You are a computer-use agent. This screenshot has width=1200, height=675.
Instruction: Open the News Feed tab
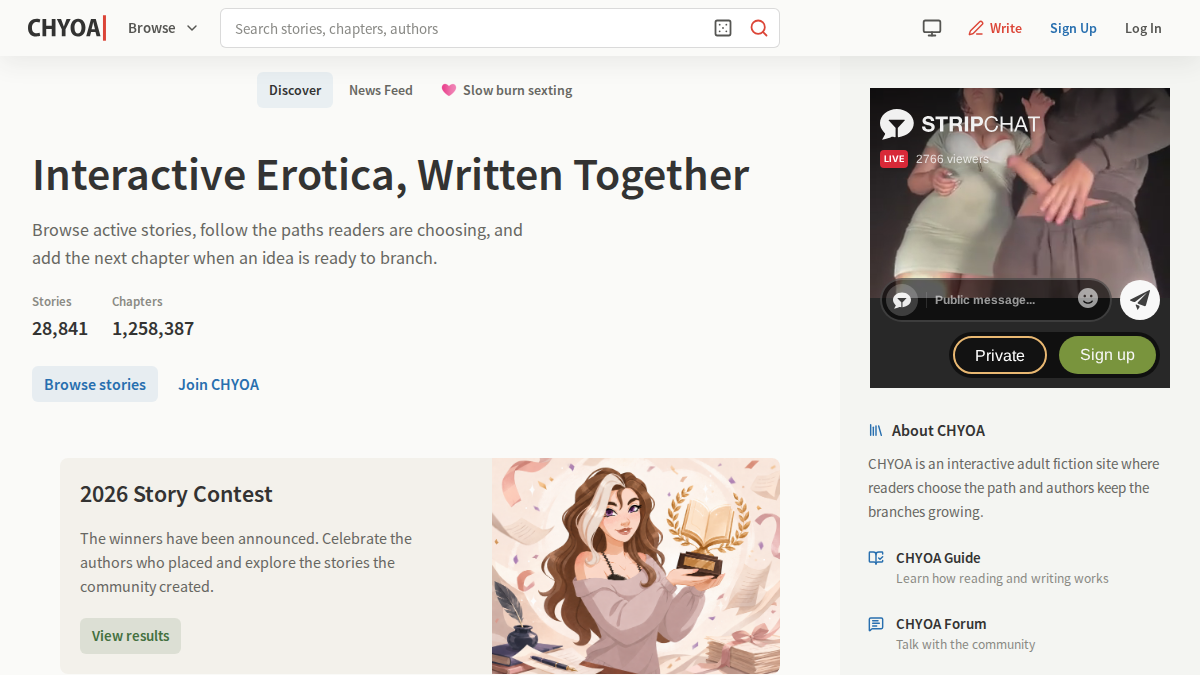(x=381, y=90)
